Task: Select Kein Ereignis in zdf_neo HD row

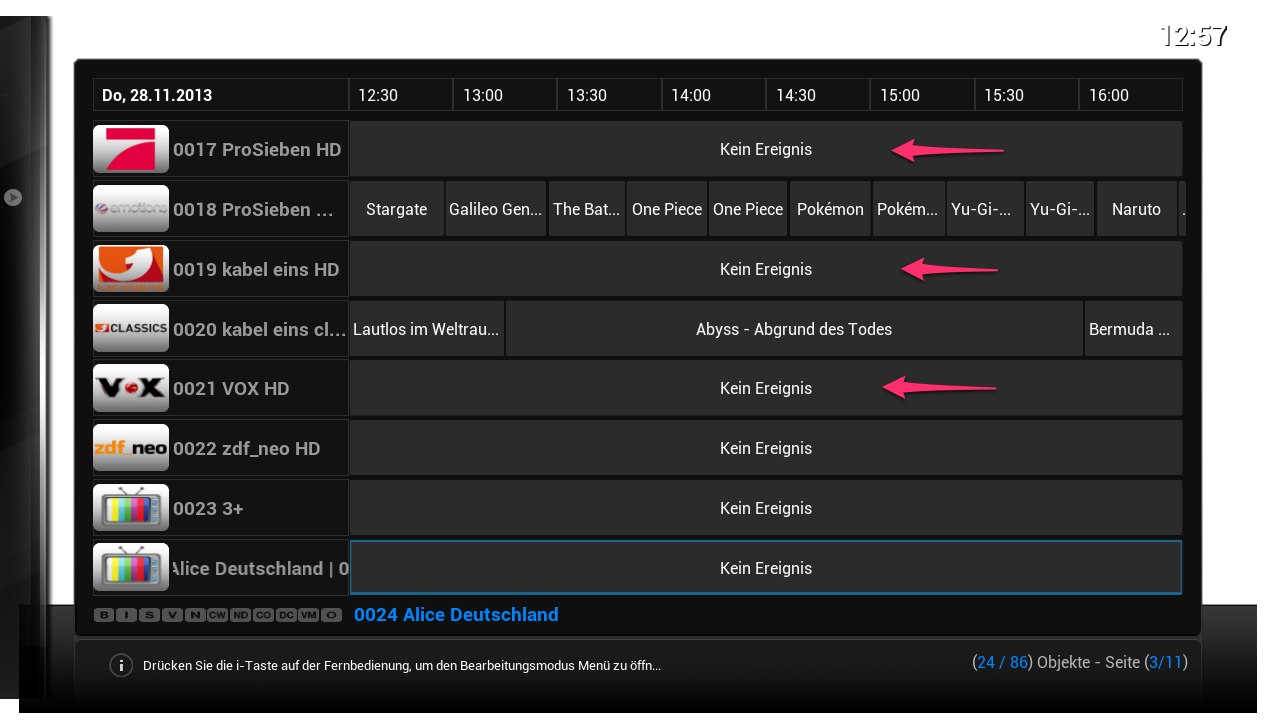Action: [x=766, y=448]
